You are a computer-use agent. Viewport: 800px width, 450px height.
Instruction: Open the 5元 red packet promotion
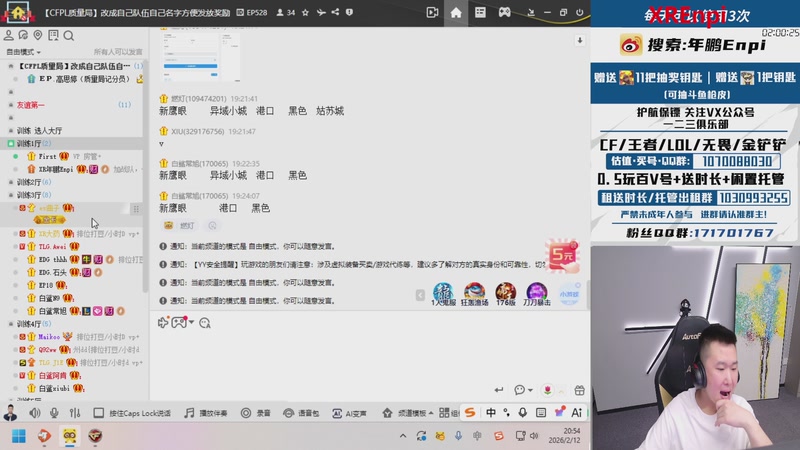coord(563,255)
